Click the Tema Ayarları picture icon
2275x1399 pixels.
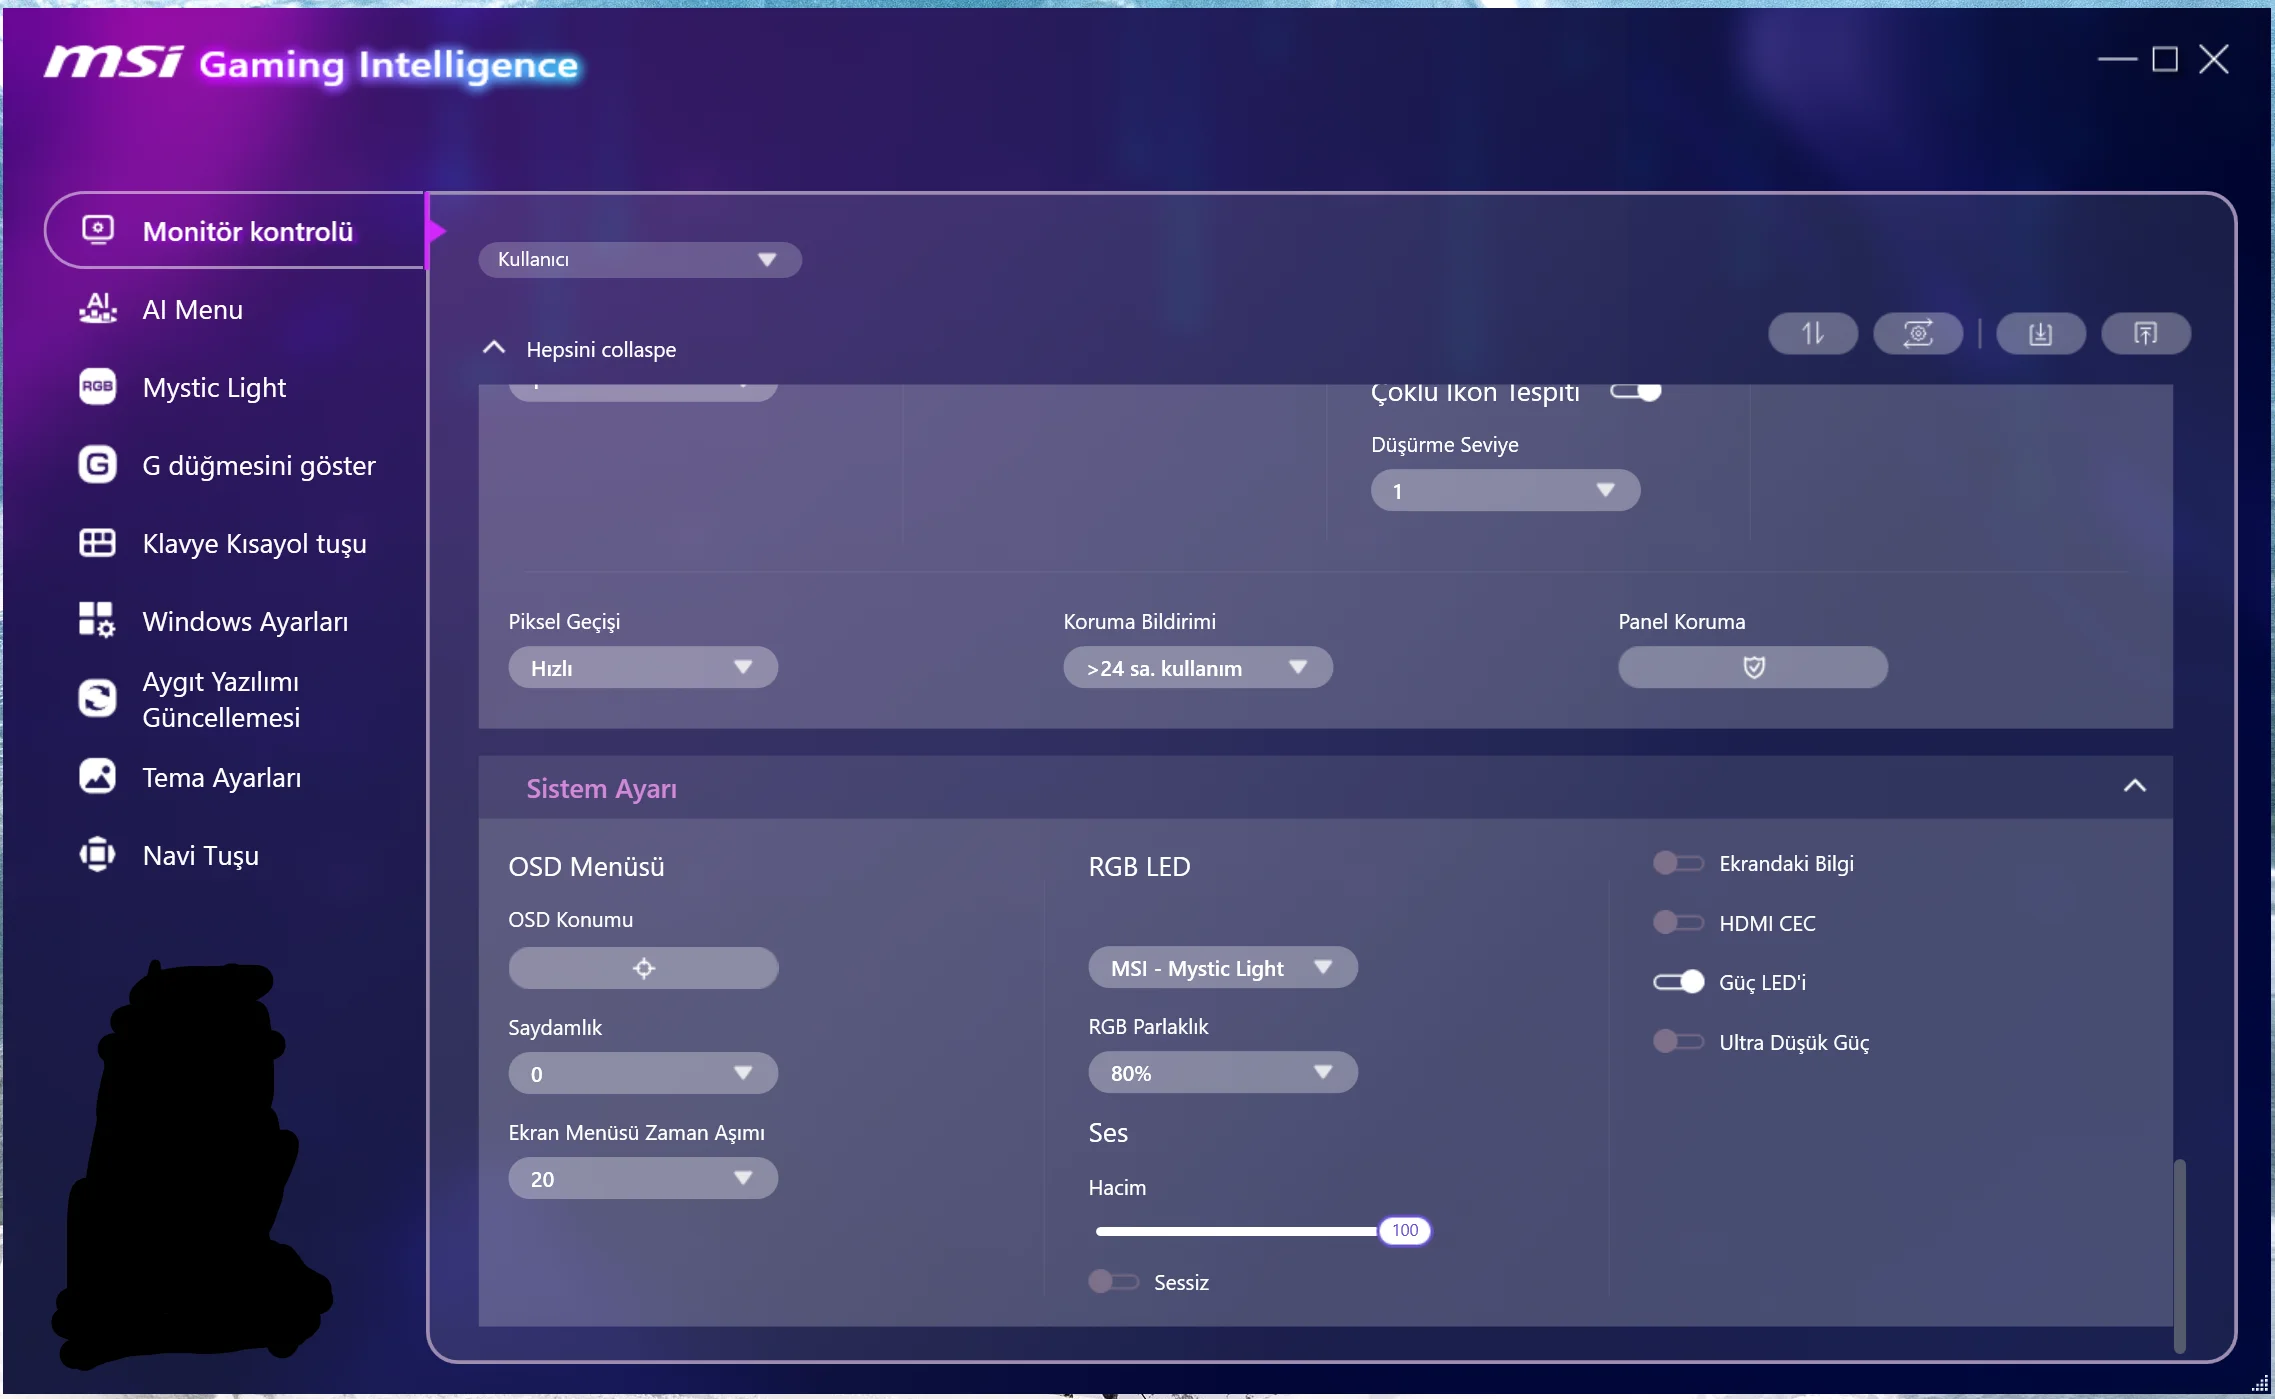97,776
